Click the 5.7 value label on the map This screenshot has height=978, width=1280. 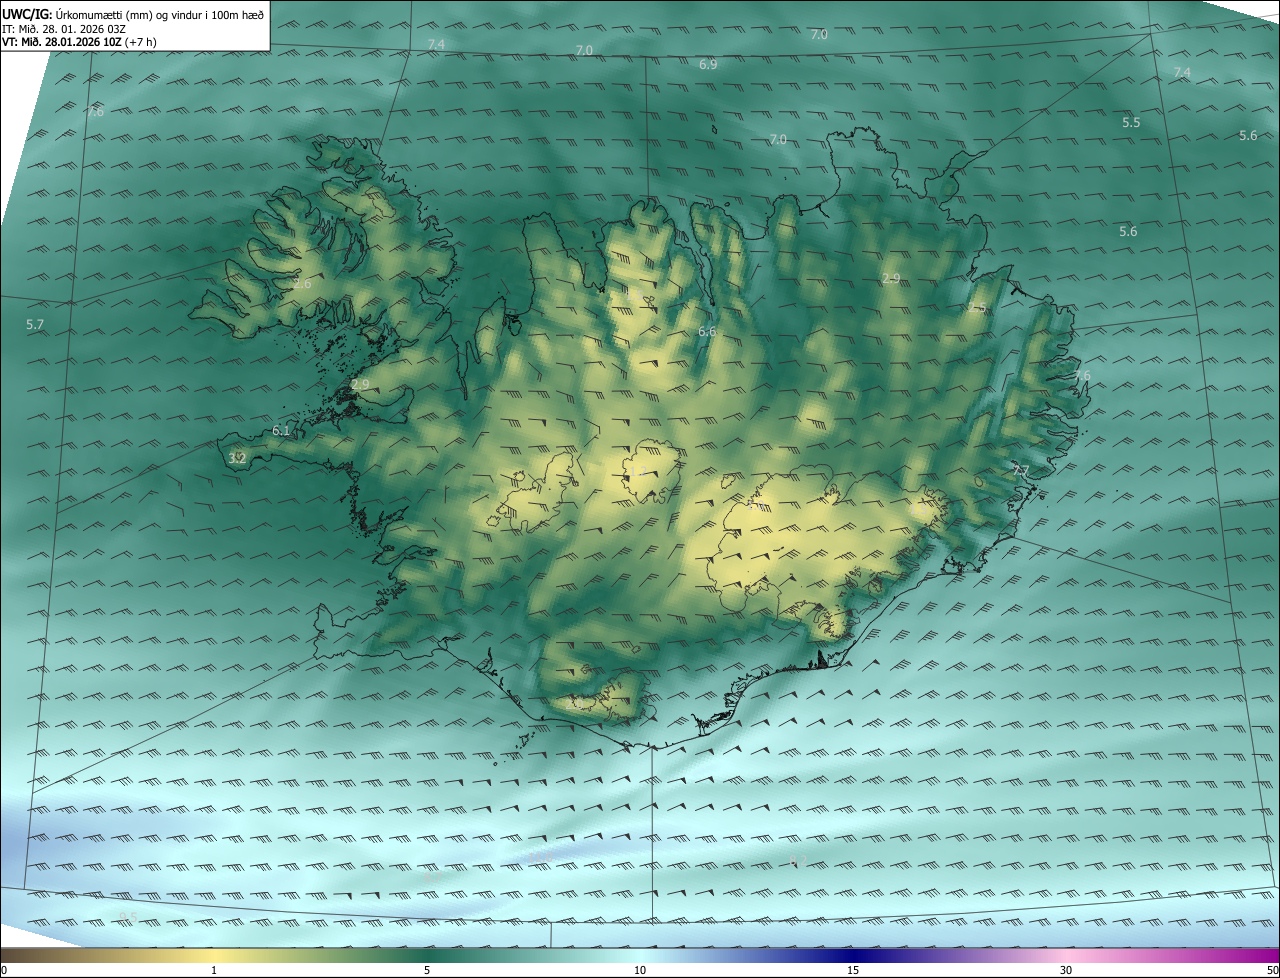[35, 324]
